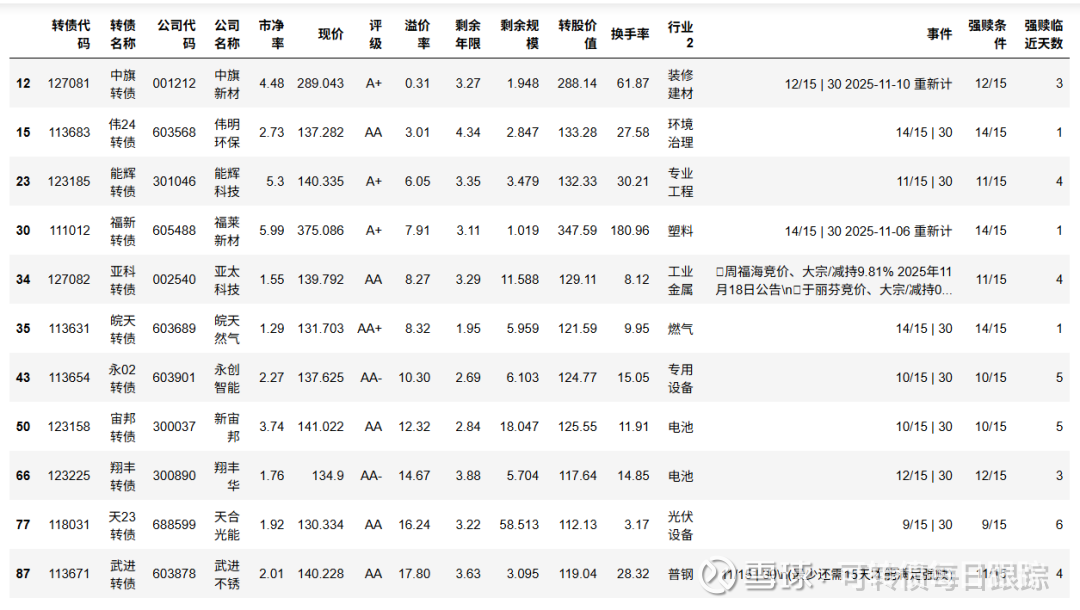1080x610 pixels.
Task: Click the 转债代码 column header
Action: click(x=71, y=34)
